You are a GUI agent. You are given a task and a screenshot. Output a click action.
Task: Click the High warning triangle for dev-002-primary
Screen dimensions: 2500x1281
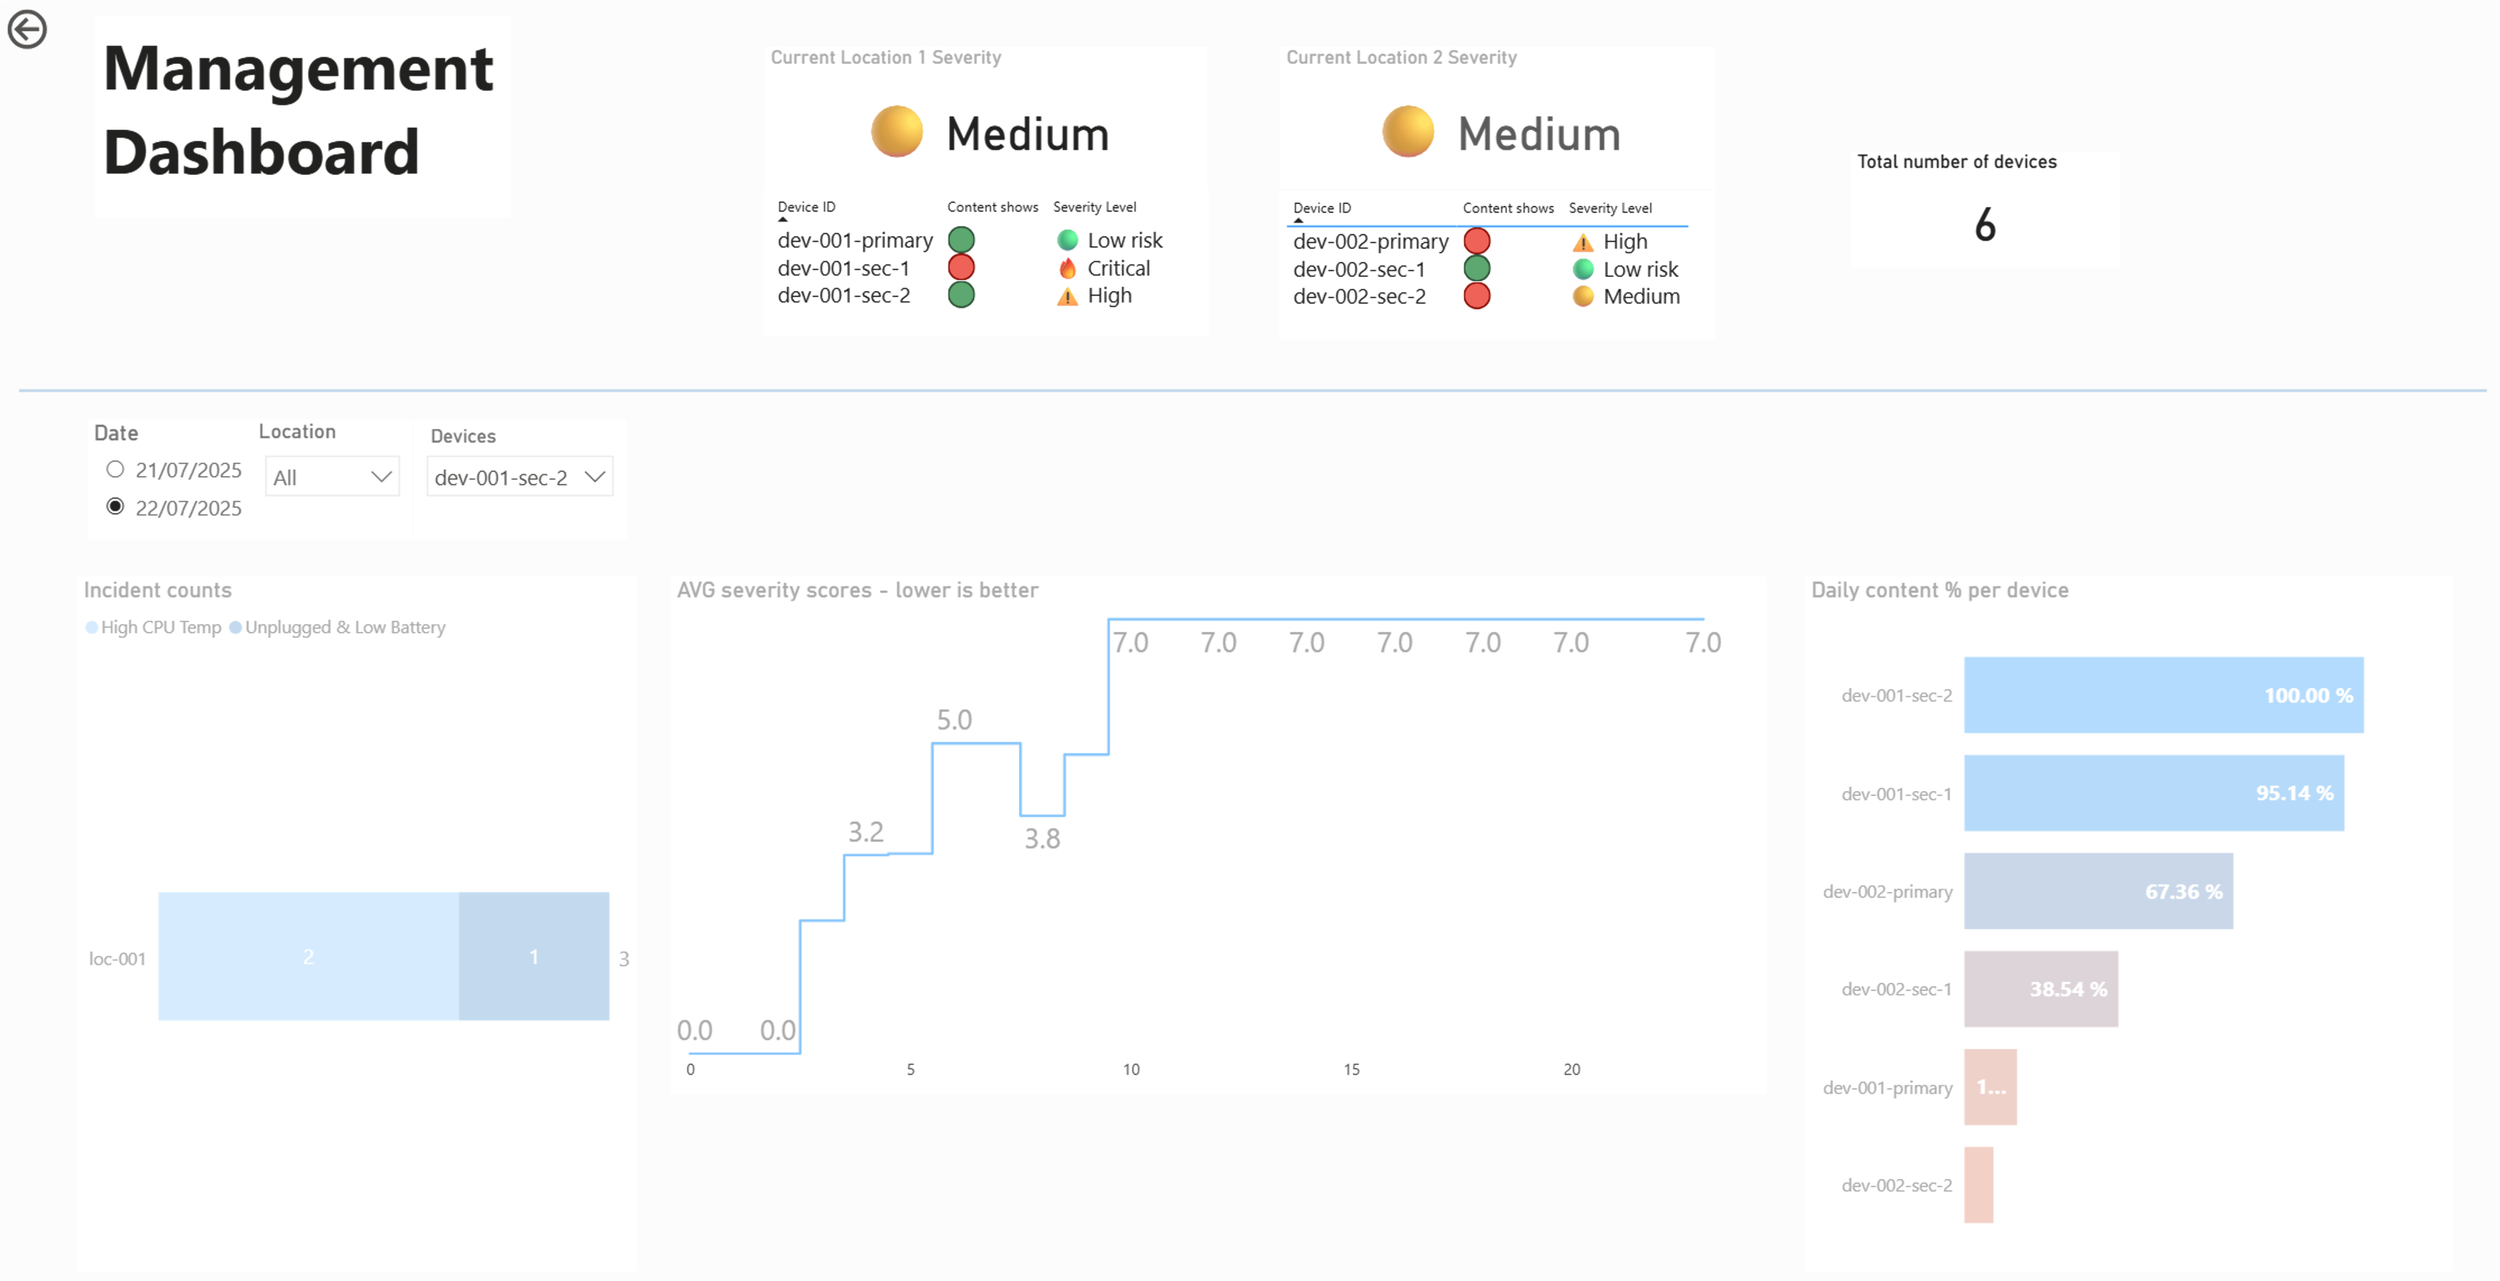[1582, 242]
